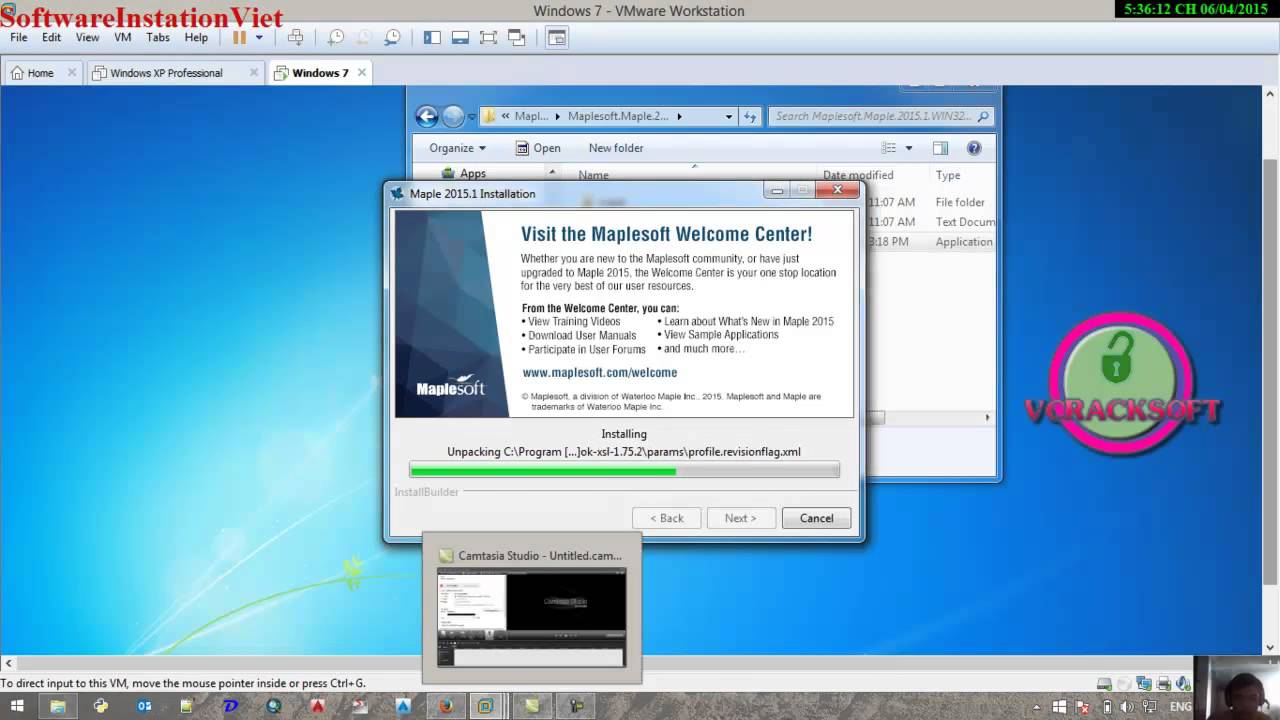Open the VMware View menu
Image resolution: width=1280 pixels, height=720 pixels.
pyautogui.click(x=88, y=37)
